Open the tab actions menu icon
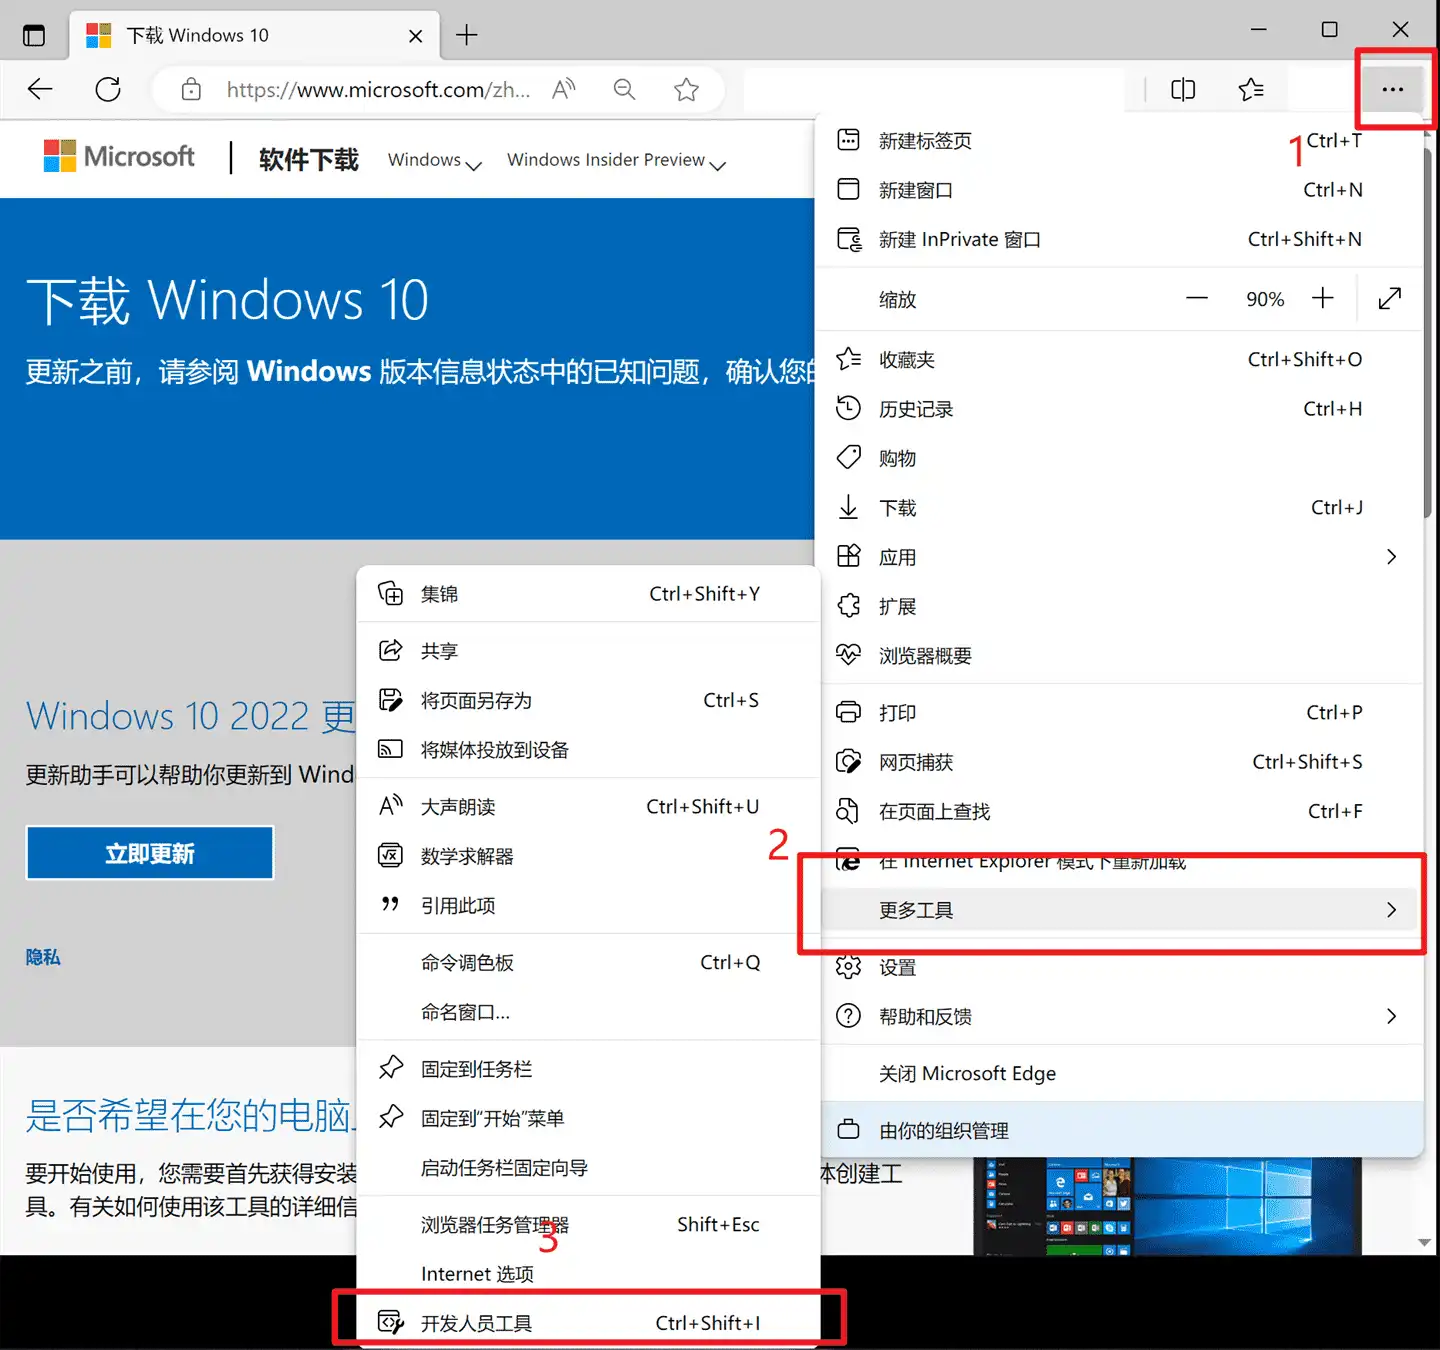 click(x=34, y=36)
